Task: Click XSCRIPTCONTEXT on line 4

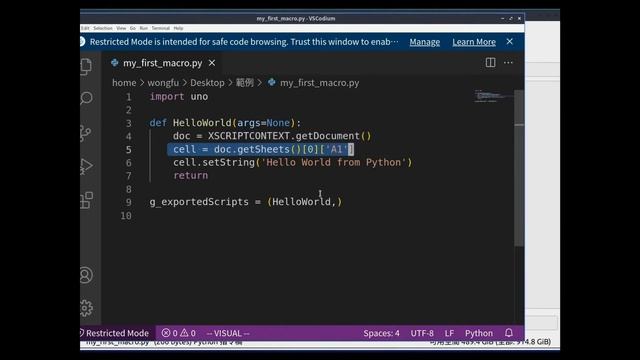Action: tap(249, 136)
